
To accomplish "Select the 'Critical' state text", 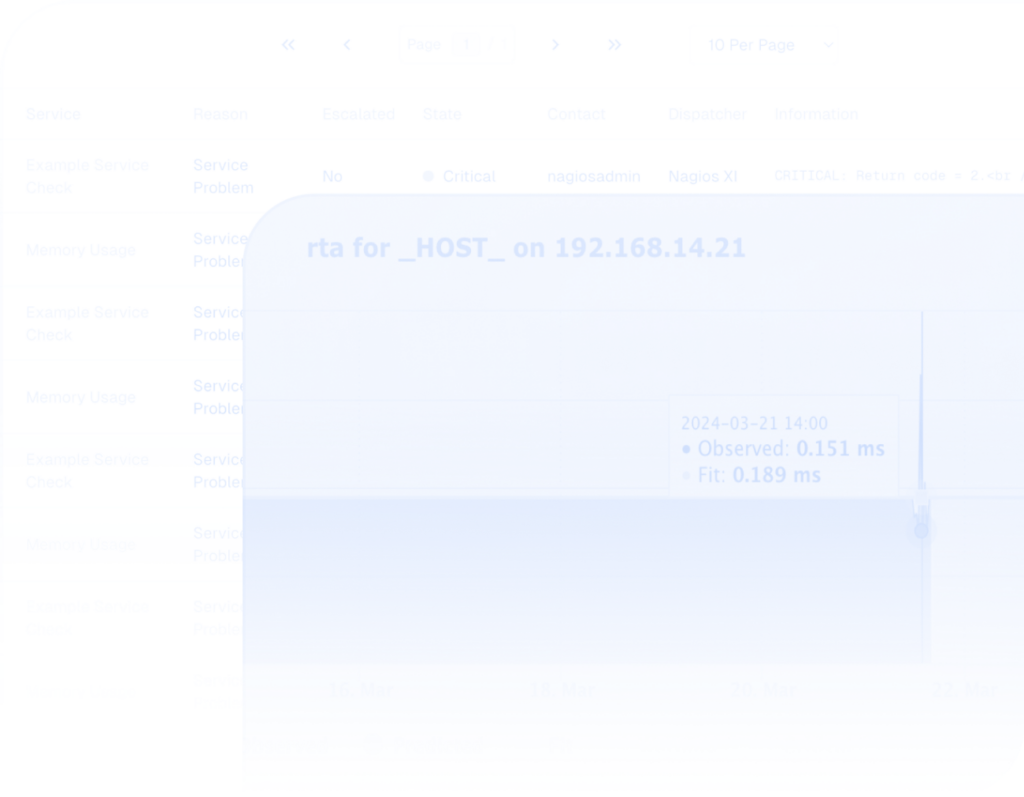I will (469, 176).
